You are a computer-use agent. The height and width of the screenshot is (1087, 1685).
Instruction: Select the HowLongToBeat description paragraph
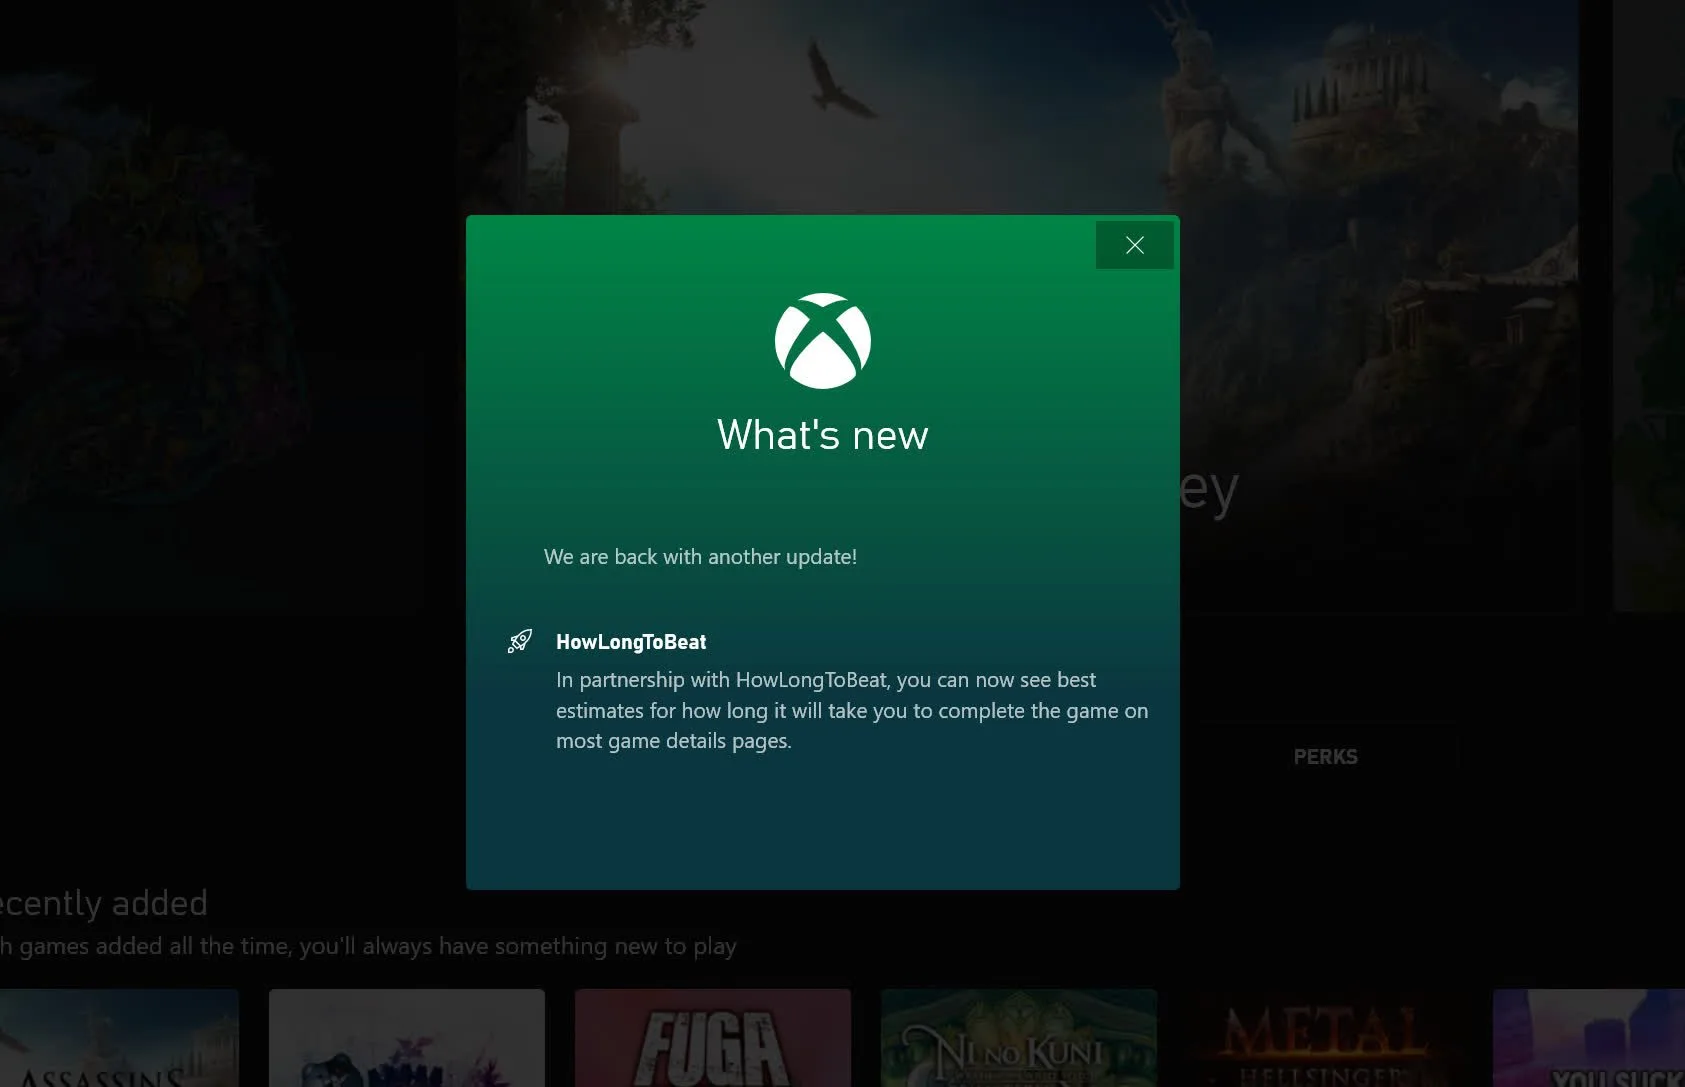[851, 710]
